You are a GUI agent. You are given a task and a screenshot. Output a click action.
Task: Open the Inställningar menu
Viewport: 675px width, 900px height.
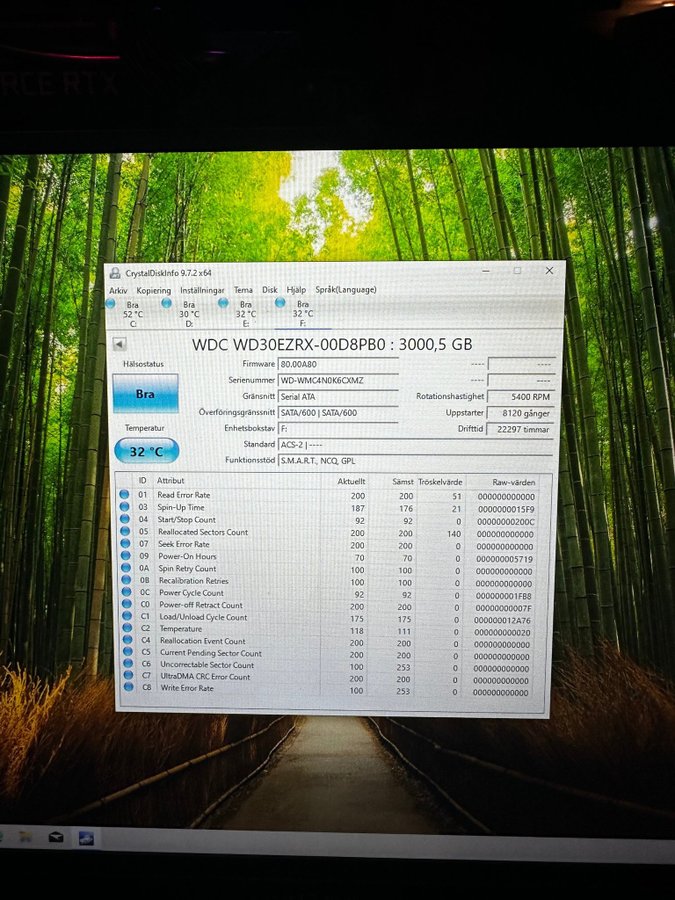point(201,290)
